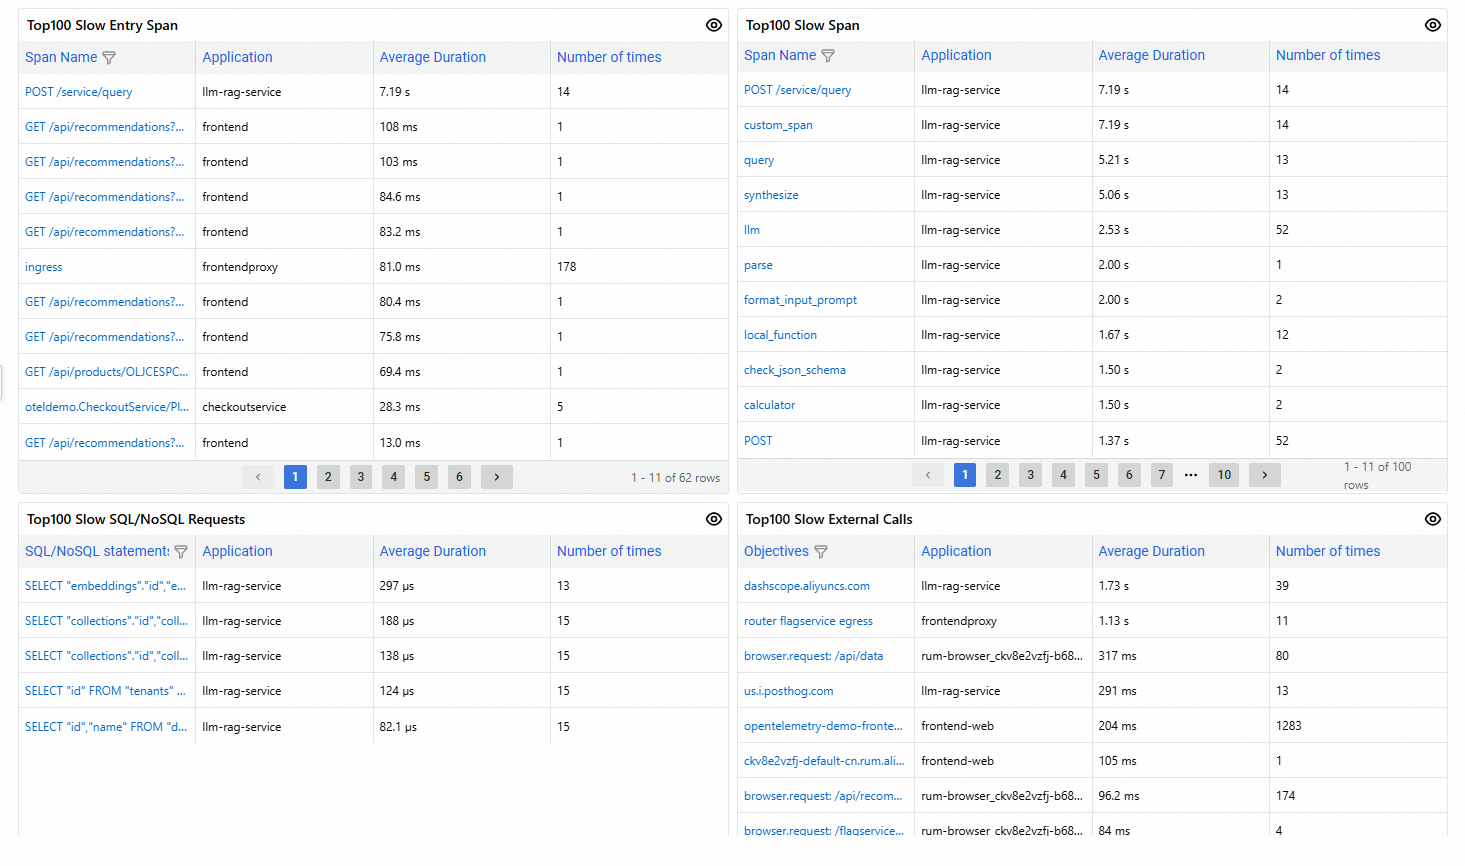Open SELECT "embeddings" SQL statement link
The height and width of the screenshot is (866, 1465).
(x=106, y=586)
